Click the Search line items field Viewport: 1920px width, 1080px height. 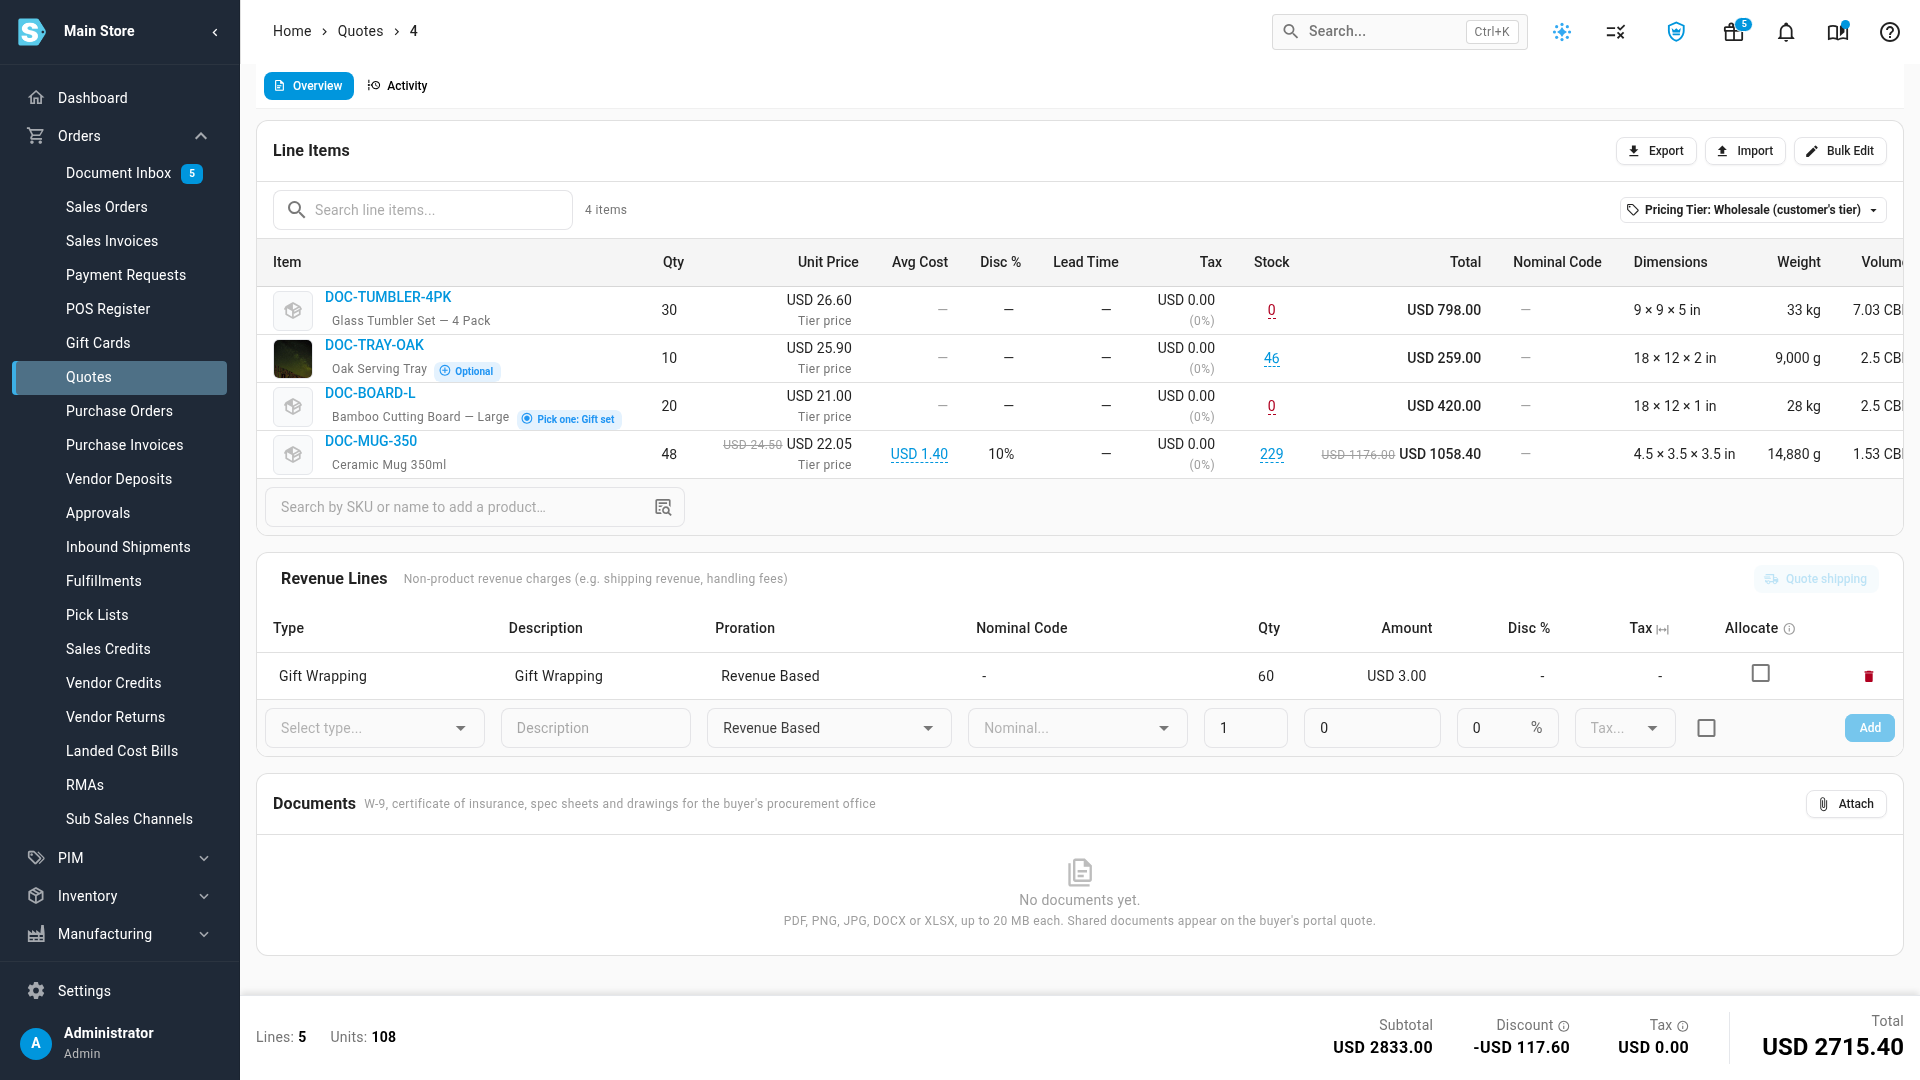pyautogui.click(x=423, y=210)
